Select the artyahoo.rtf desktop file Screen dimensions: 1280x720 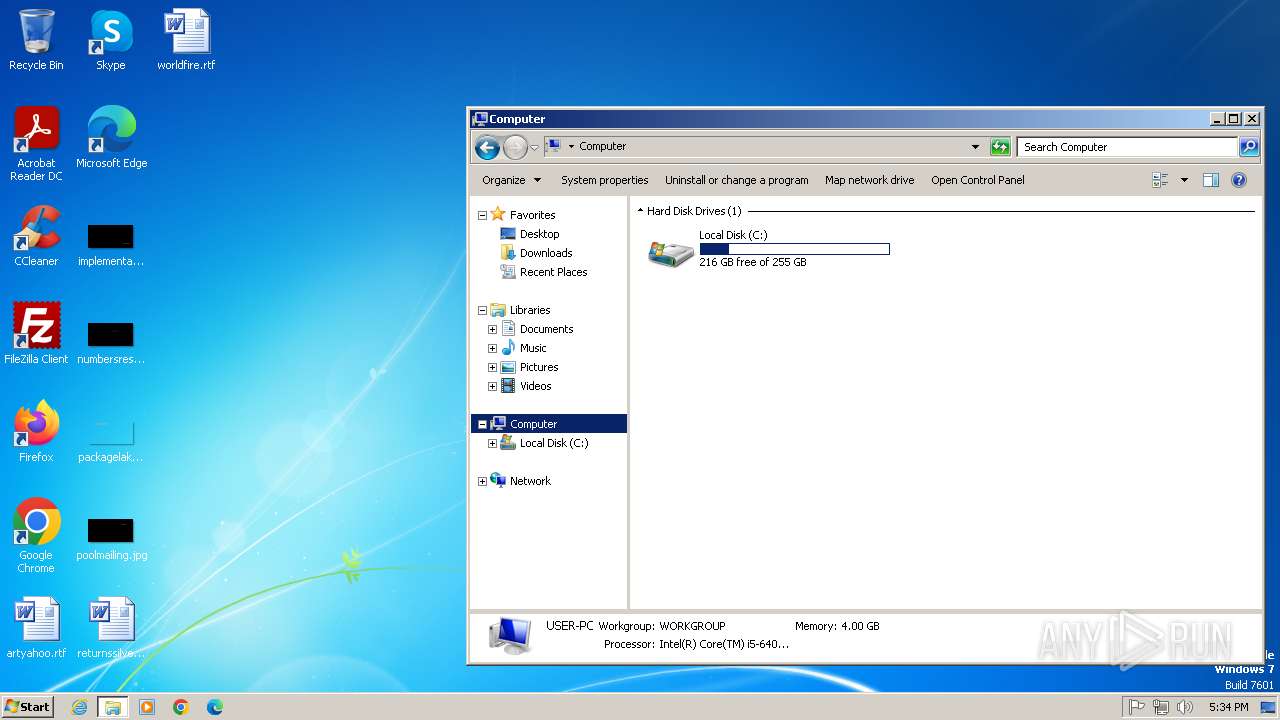tap(36, 628)
